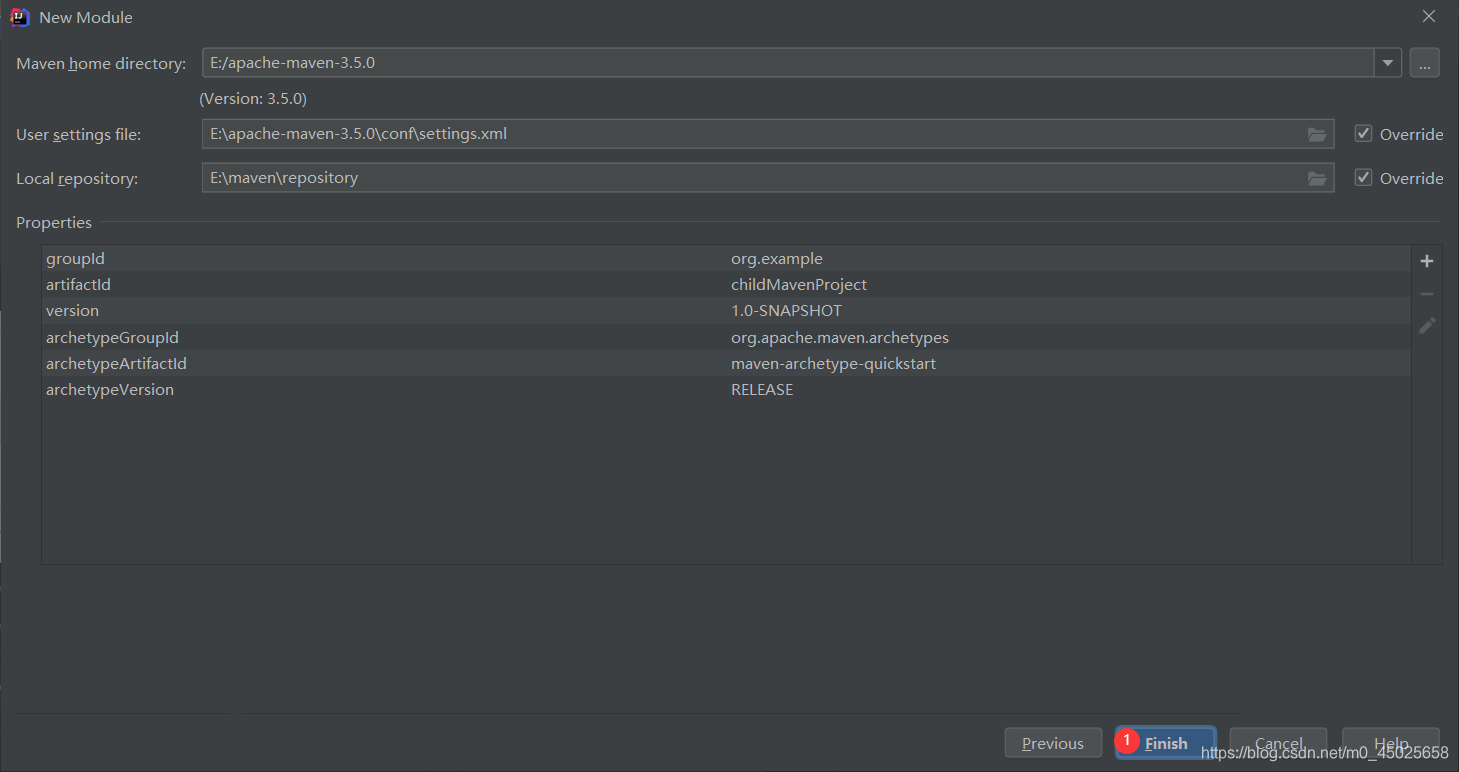Select the version property name
Screen dimensions: 1459x772
coord(72,311)
